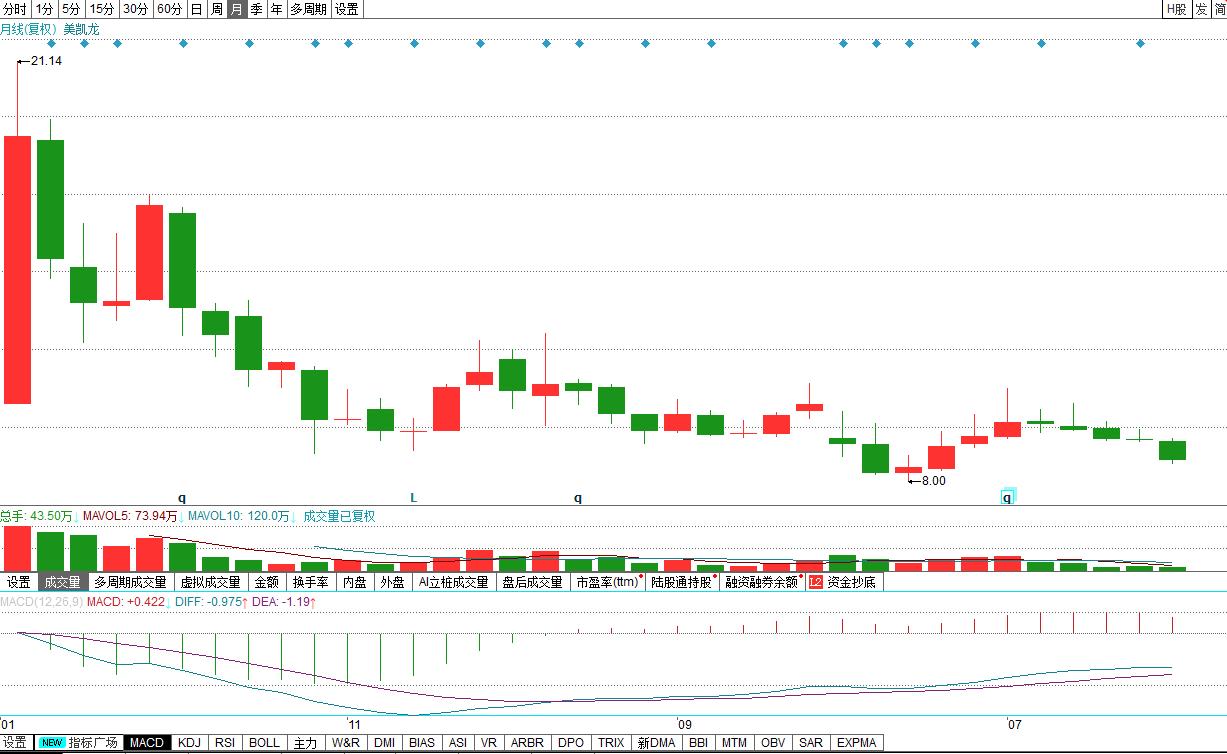This screenshot has width=1227, height=754.
Task: Select the 市盈率(ttm) tab
Action: (x=608, y=582)
